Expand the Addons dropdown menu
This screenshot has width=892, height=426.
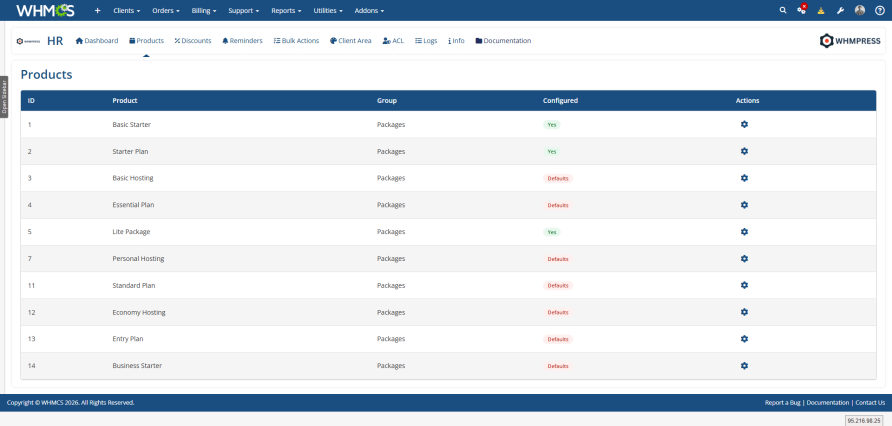pyautogui.click(x=369, y=10)
